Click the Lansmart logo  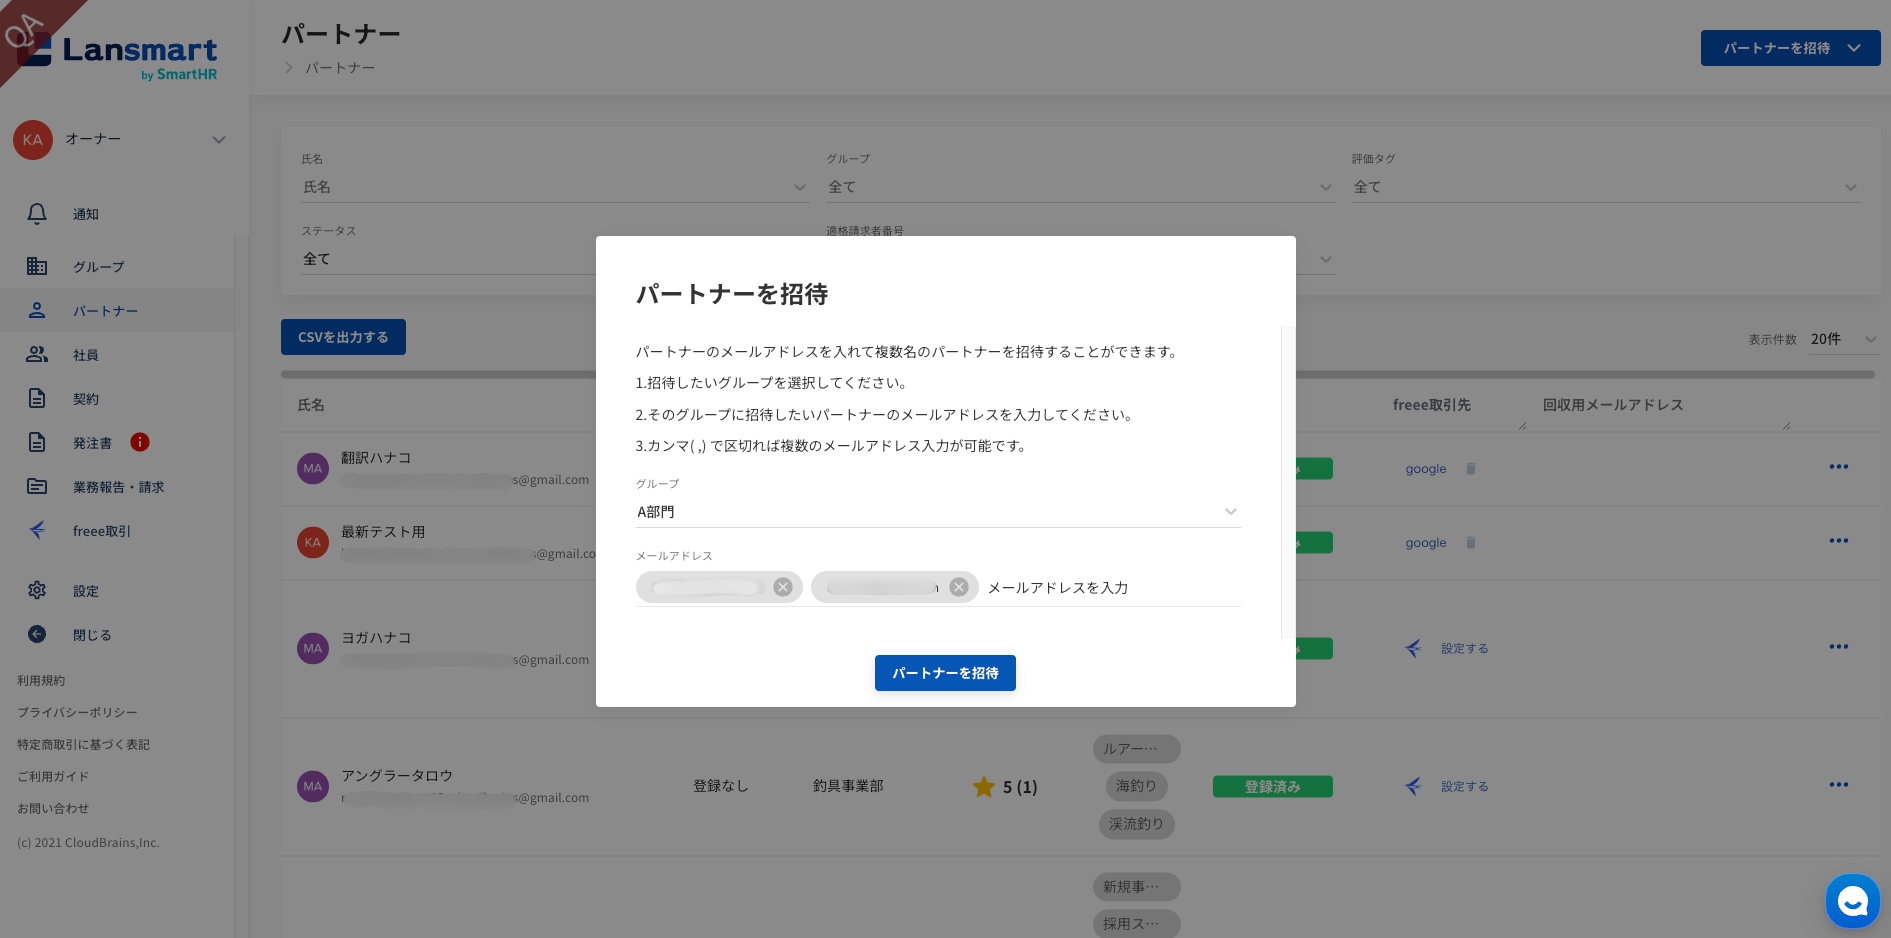[x=118, y=55]
